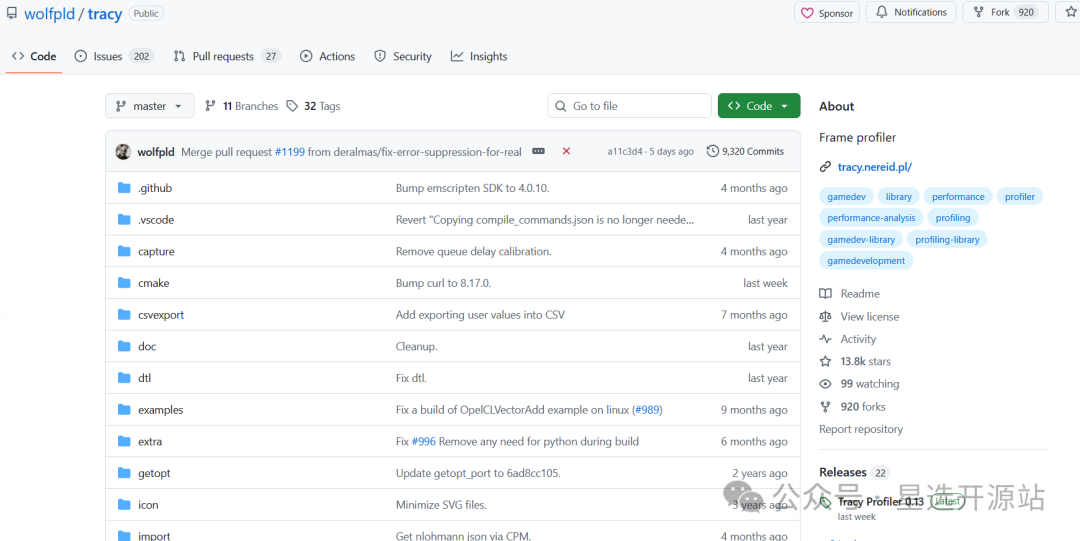Open the Pull requests tab
The height and width of the screenshot is (541, 1080).
coord(227,57)
